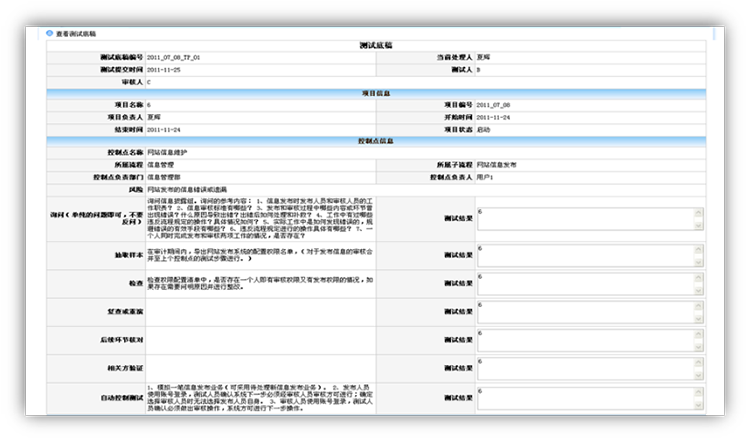Click the test result box for 后续环节核对 row

pos(590,340)
